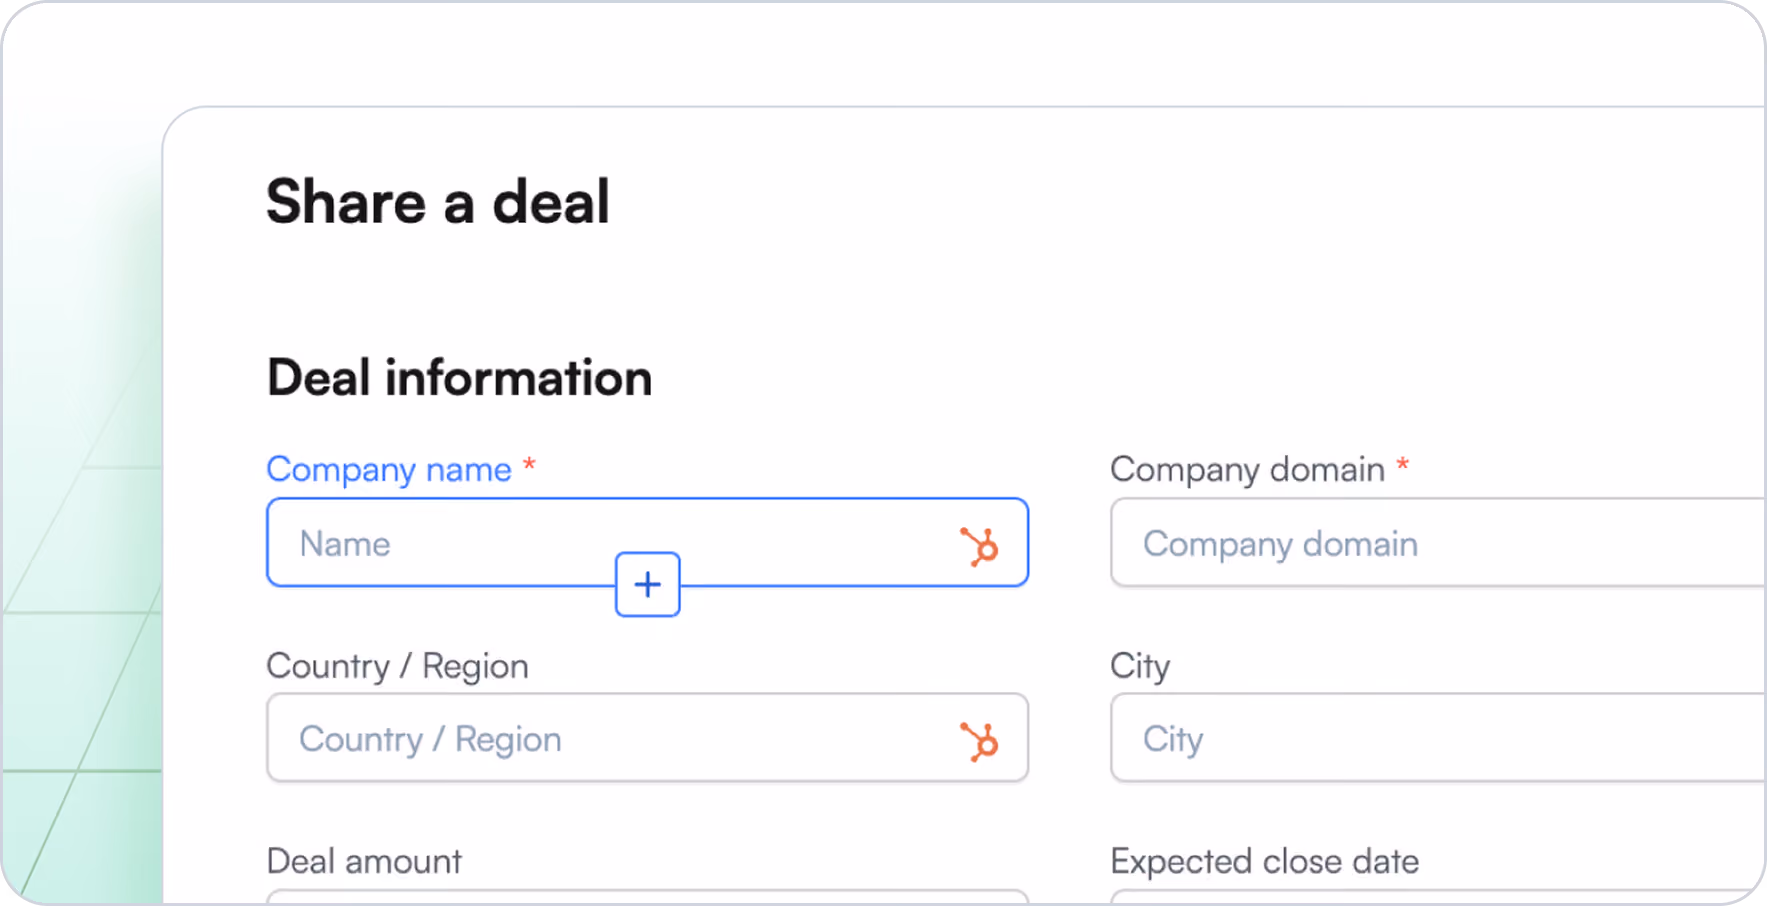Click the green gradient background left of form
The image size is (1767, 906).
[x=80, y=600]
